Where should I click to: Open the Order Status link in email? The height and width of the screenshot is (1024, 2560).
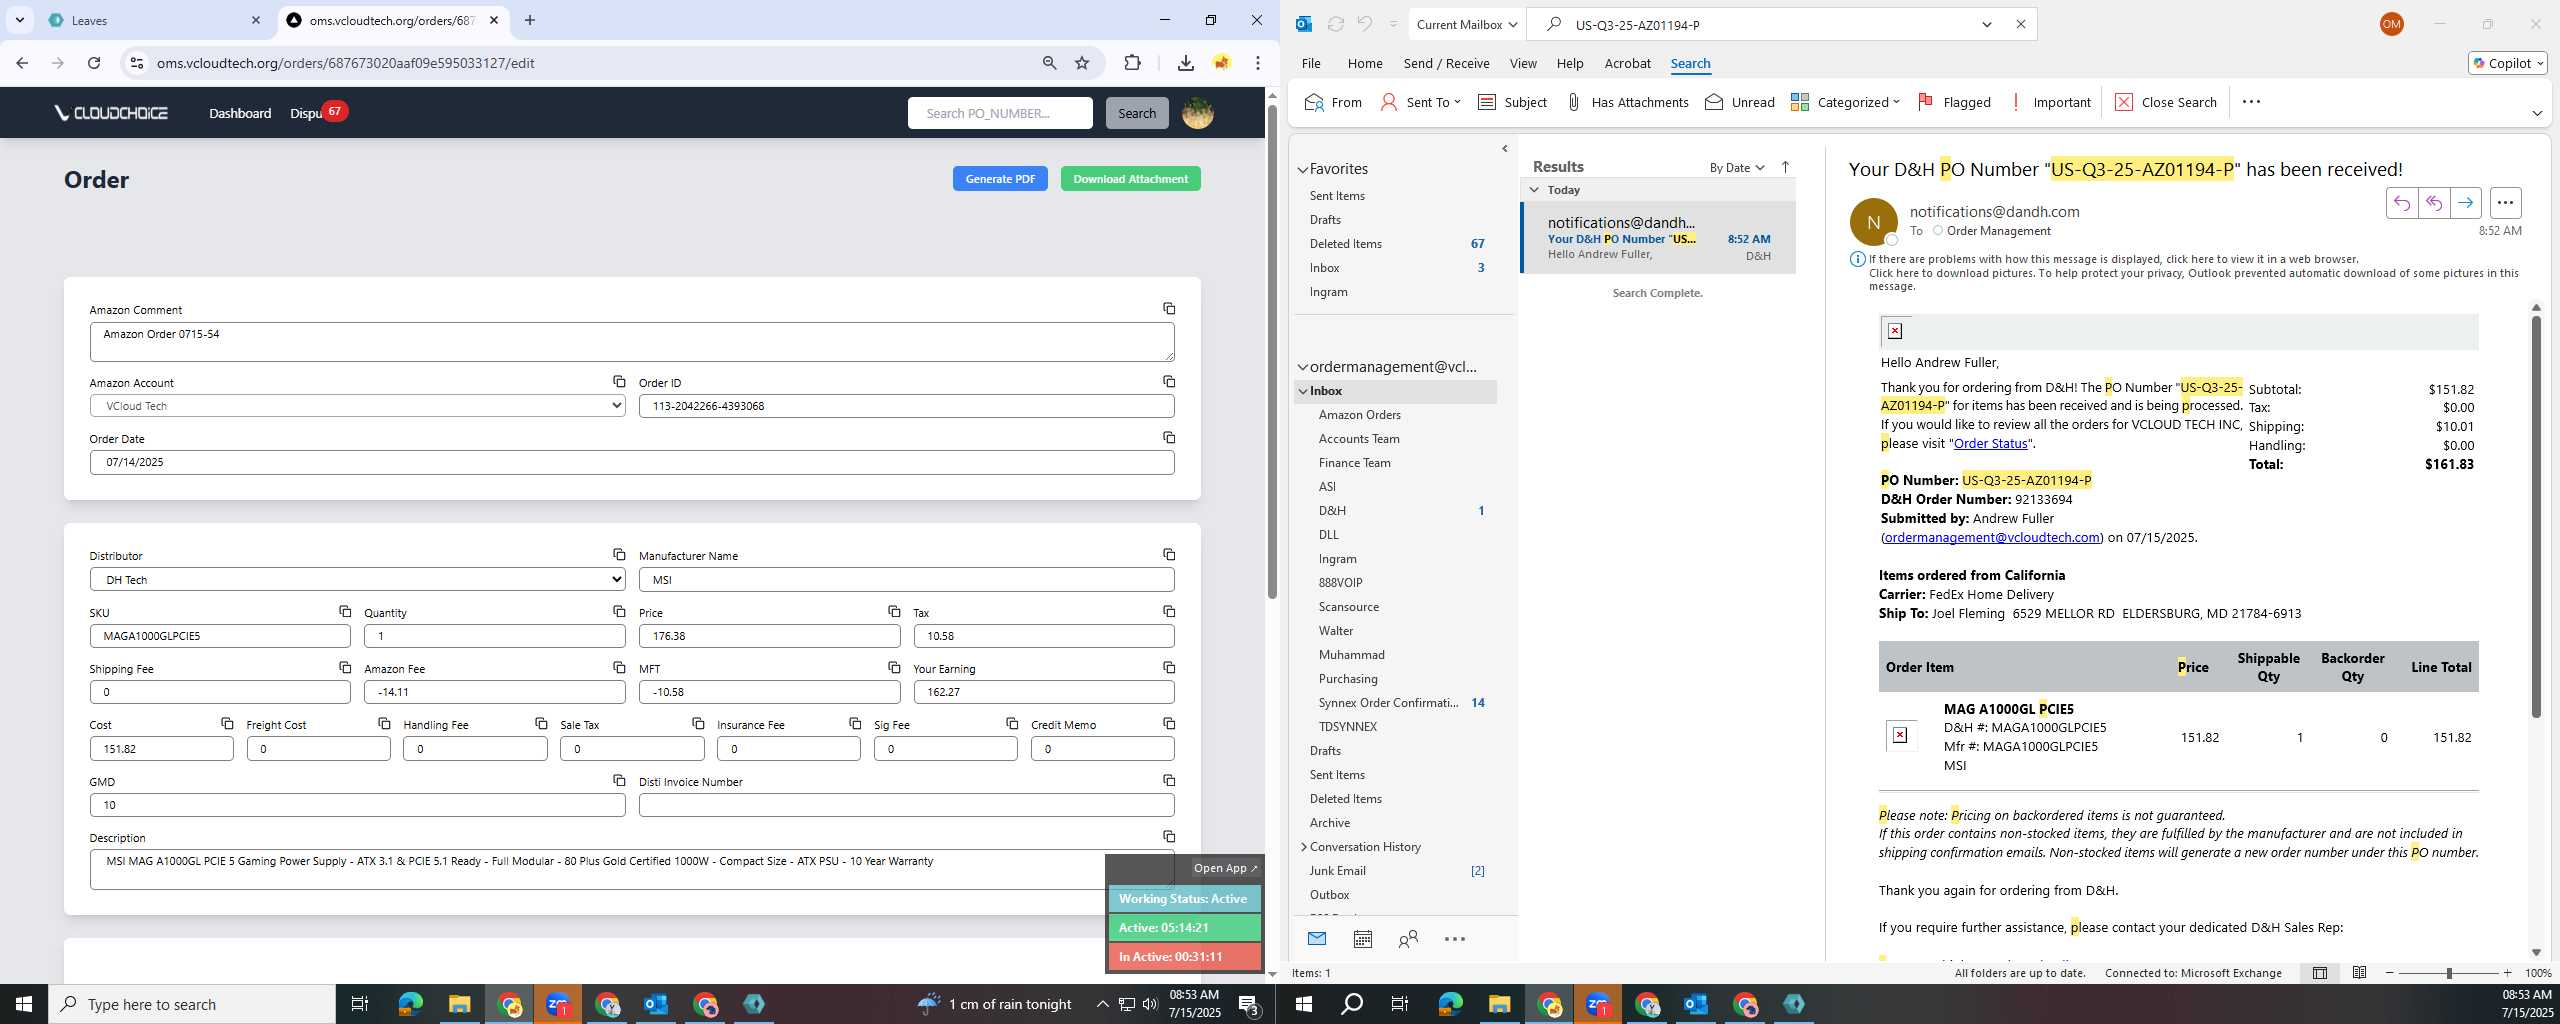(1990, 444)
